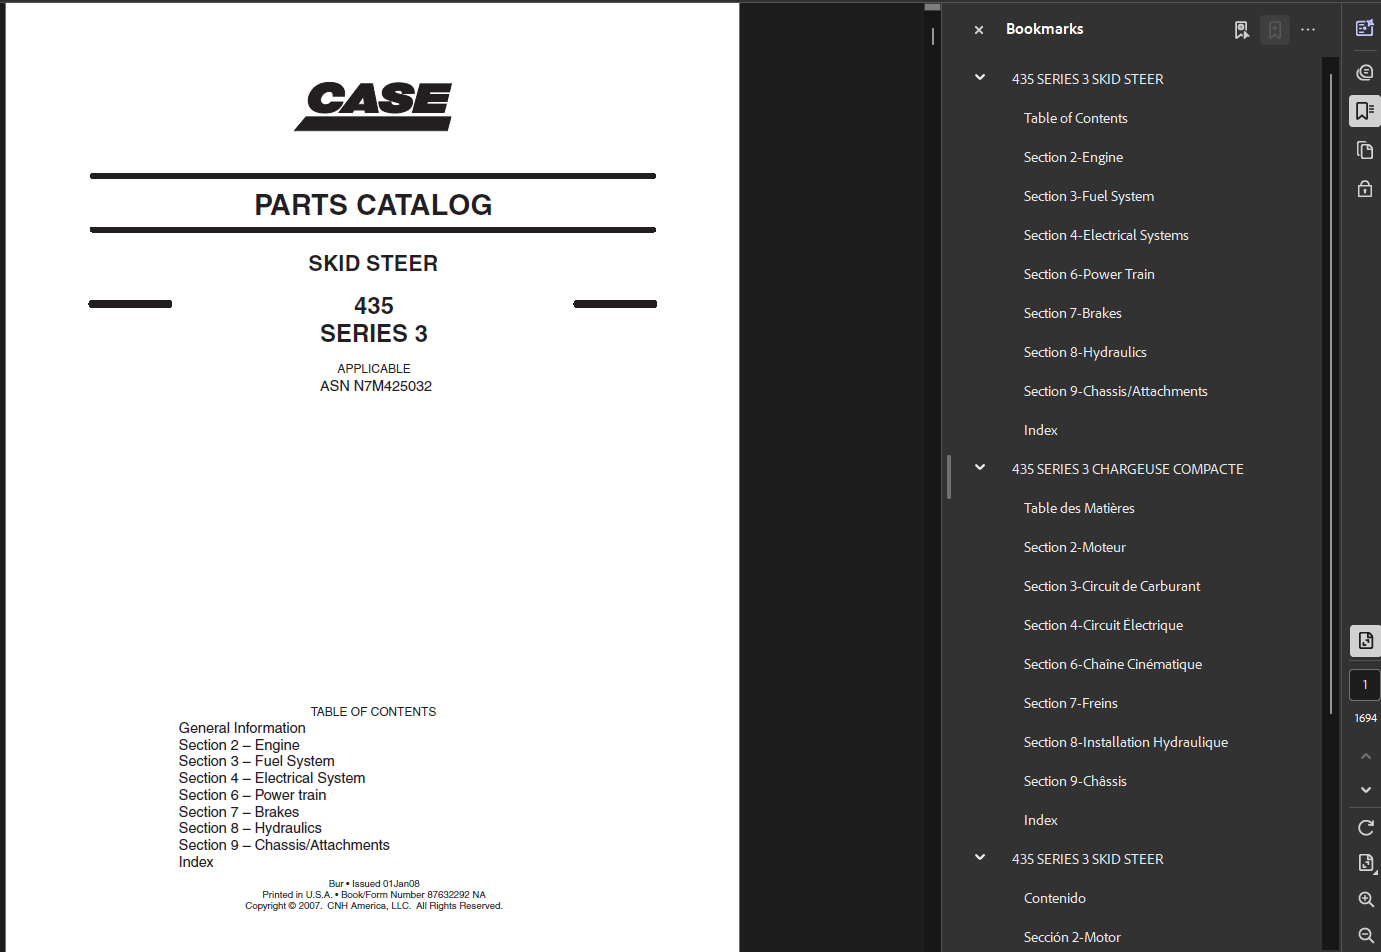Open the Table of Contents bookmark
The height and width of the screenshot is (952, 1381).
pyautogui.click(x=1075, y=118)
